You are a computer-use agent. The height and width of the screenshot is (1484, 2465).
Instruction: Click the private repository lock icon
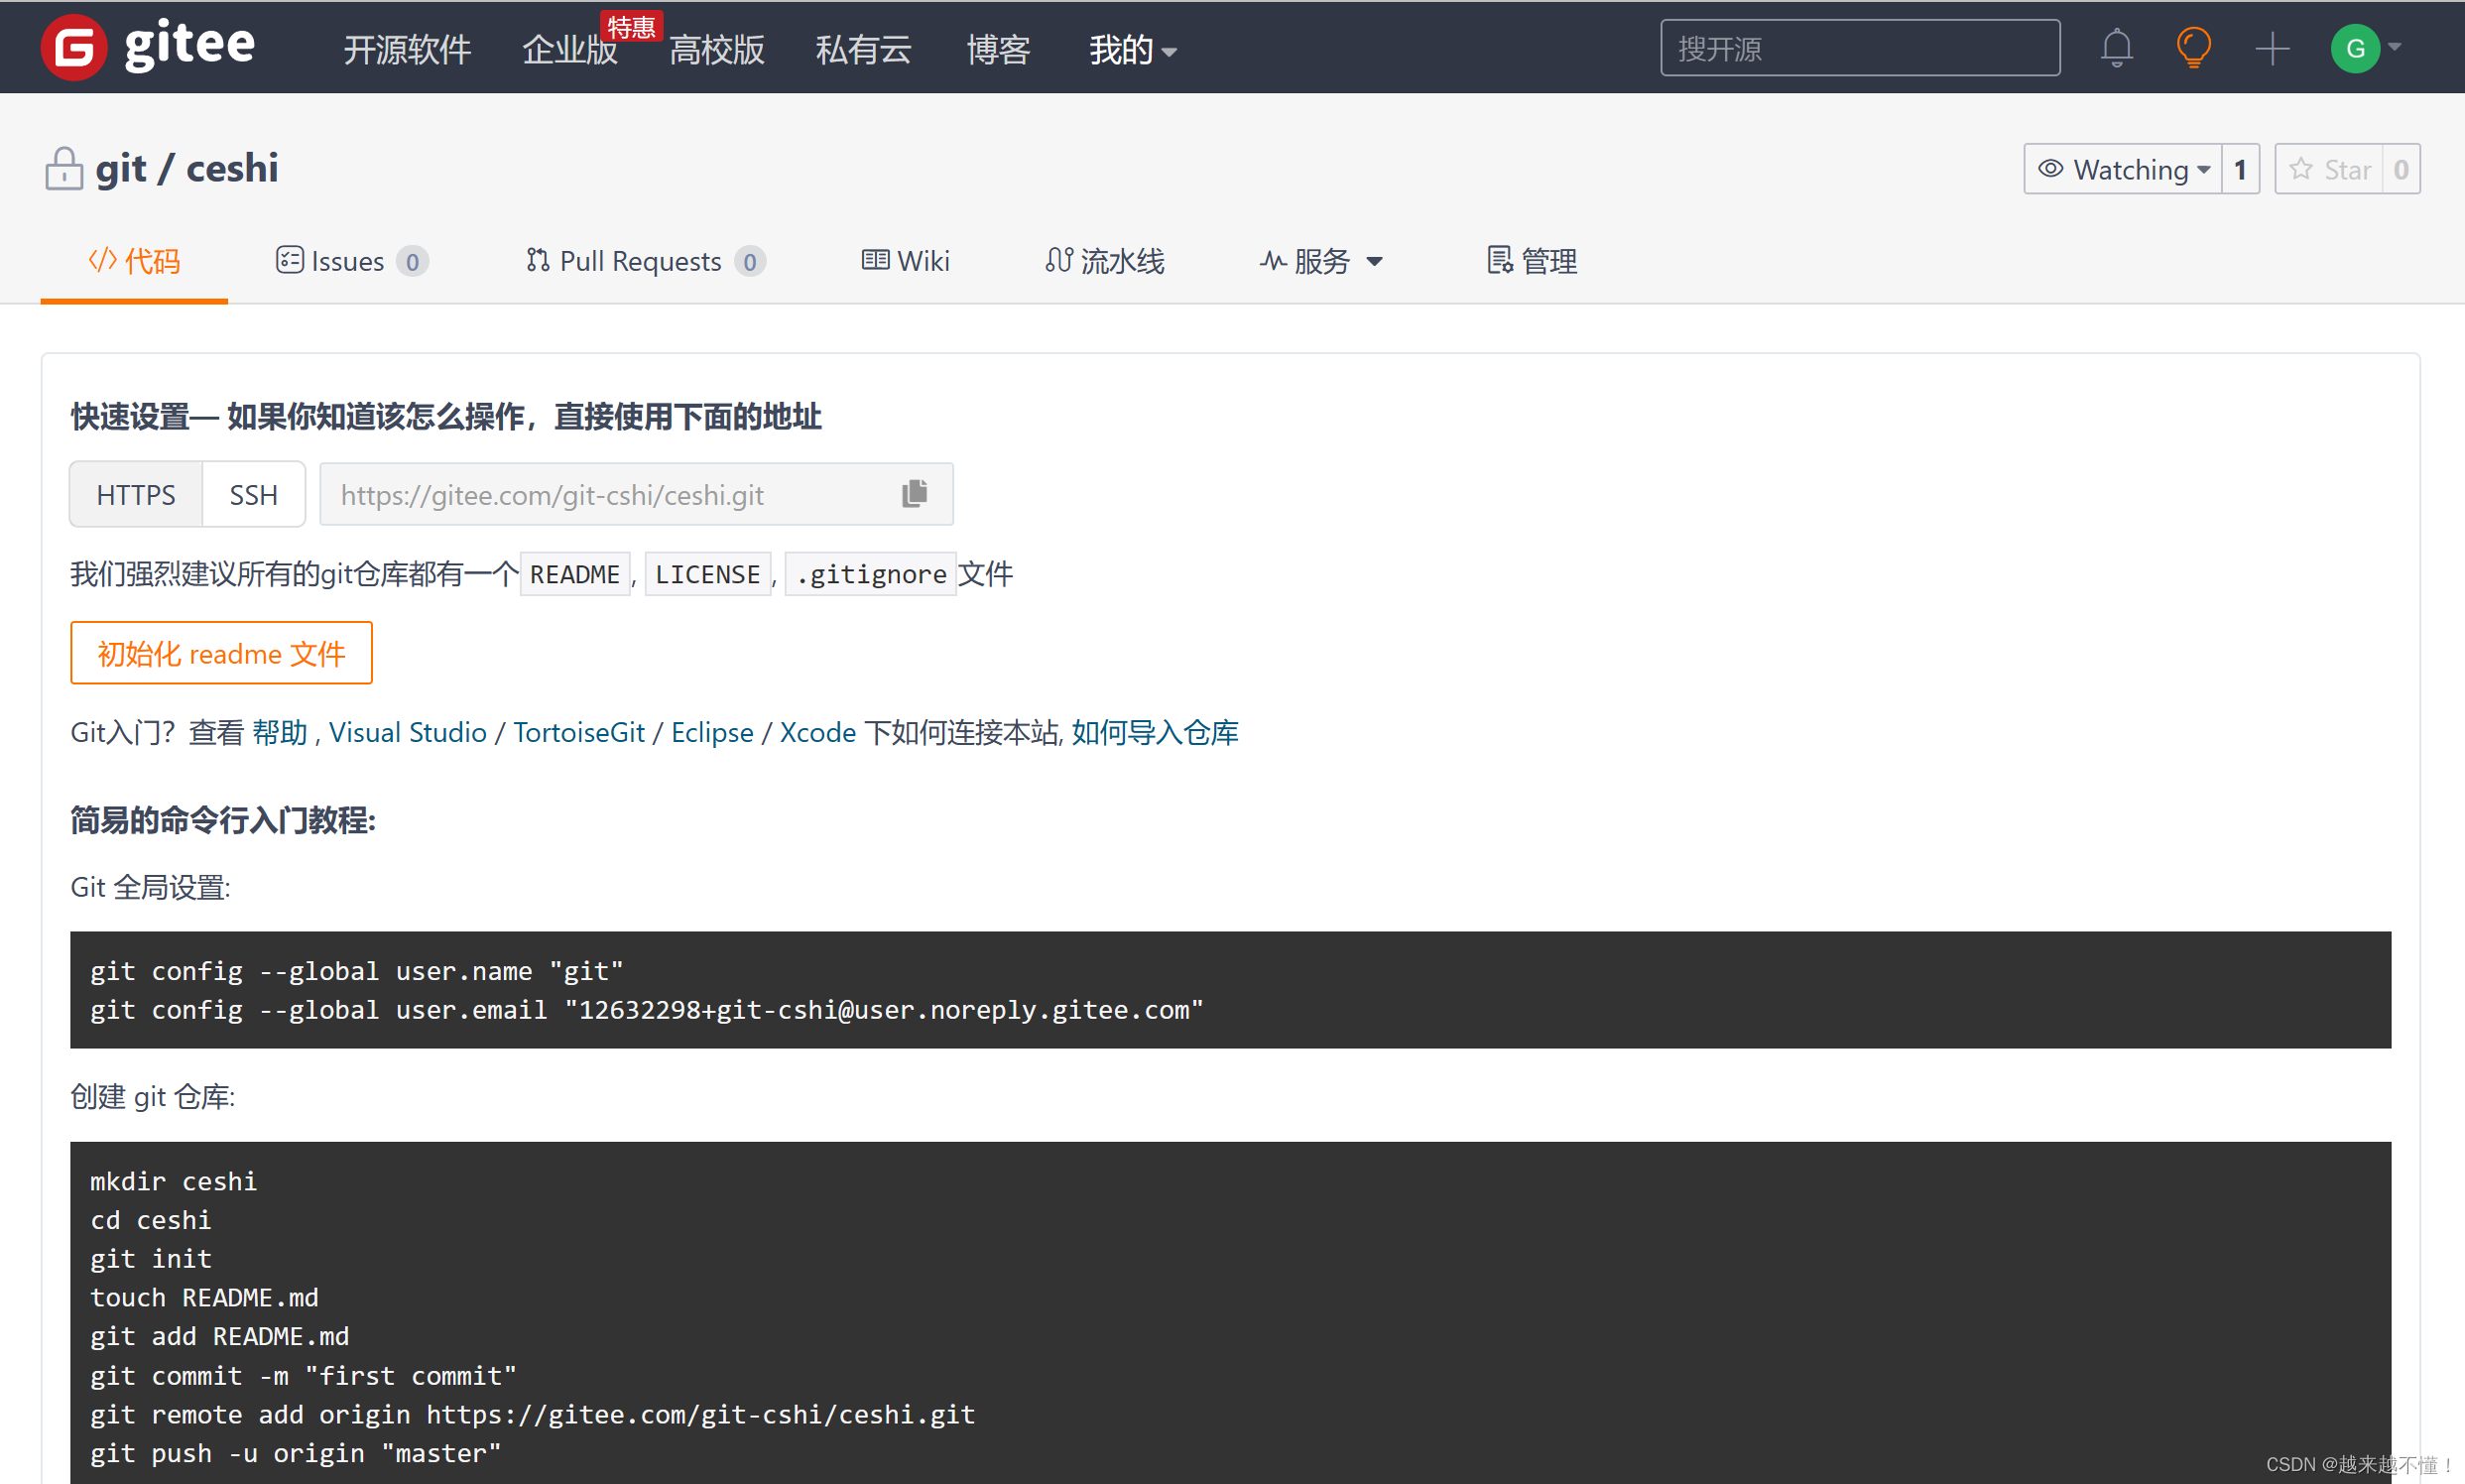(x=64, y=168)
